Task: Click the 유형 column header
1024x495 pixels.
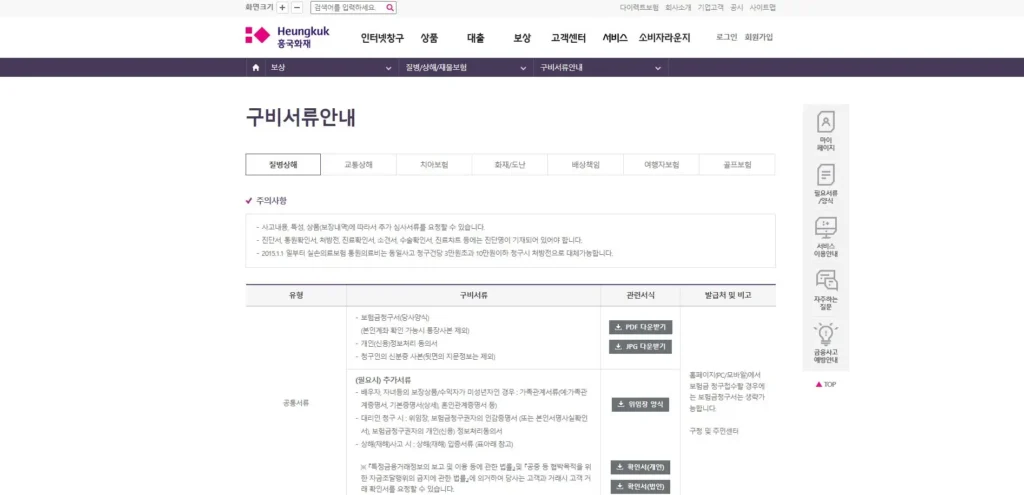Action: pyautogui.click(x=296, y=295)
